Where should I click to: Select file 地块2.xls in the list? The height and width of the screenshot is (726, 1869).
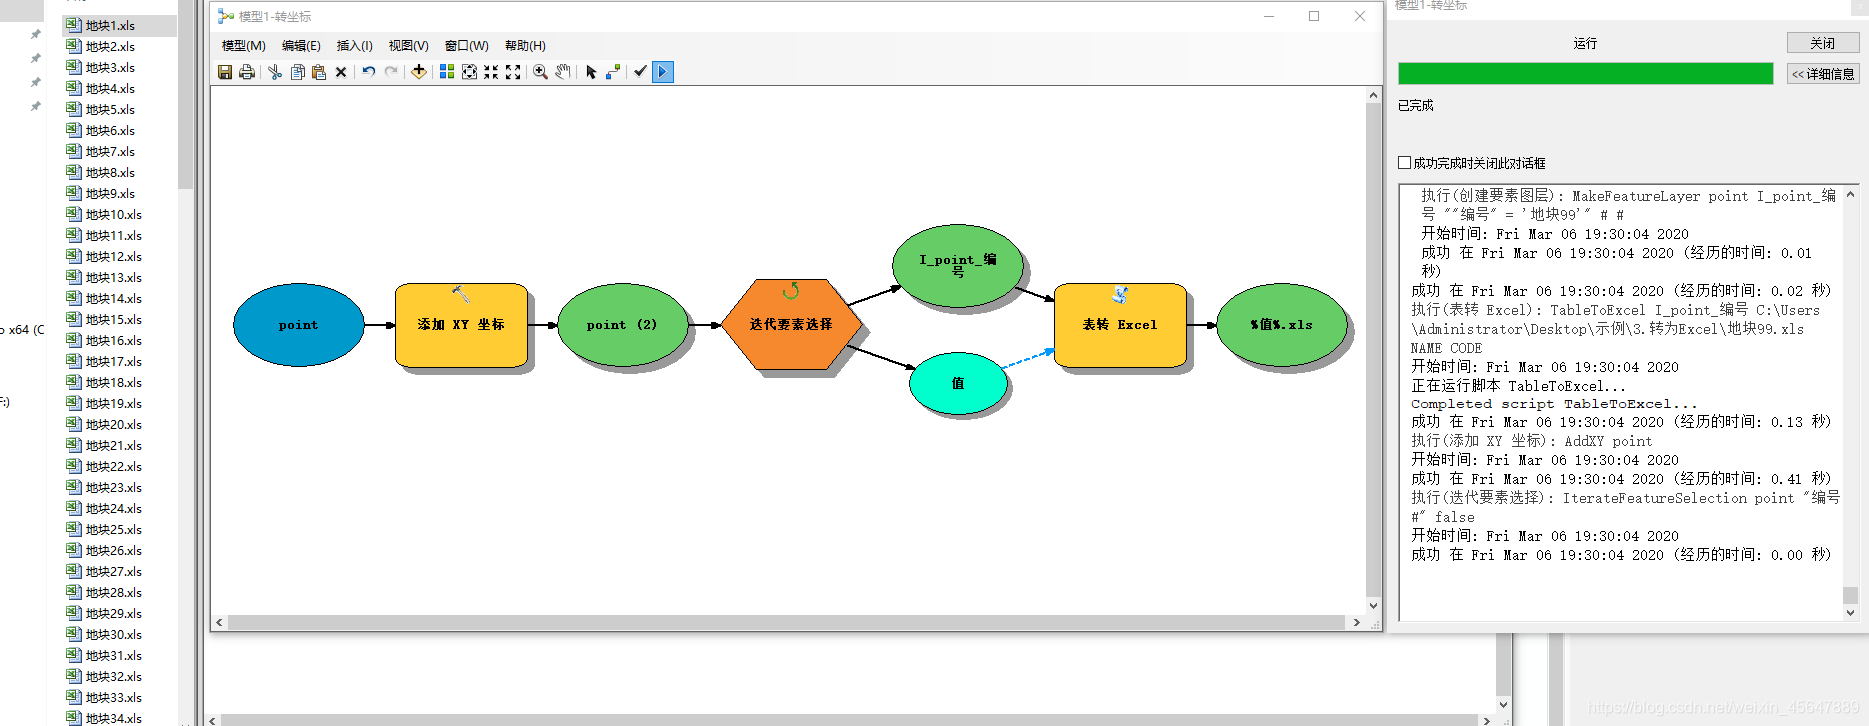[x=110, y=47]
